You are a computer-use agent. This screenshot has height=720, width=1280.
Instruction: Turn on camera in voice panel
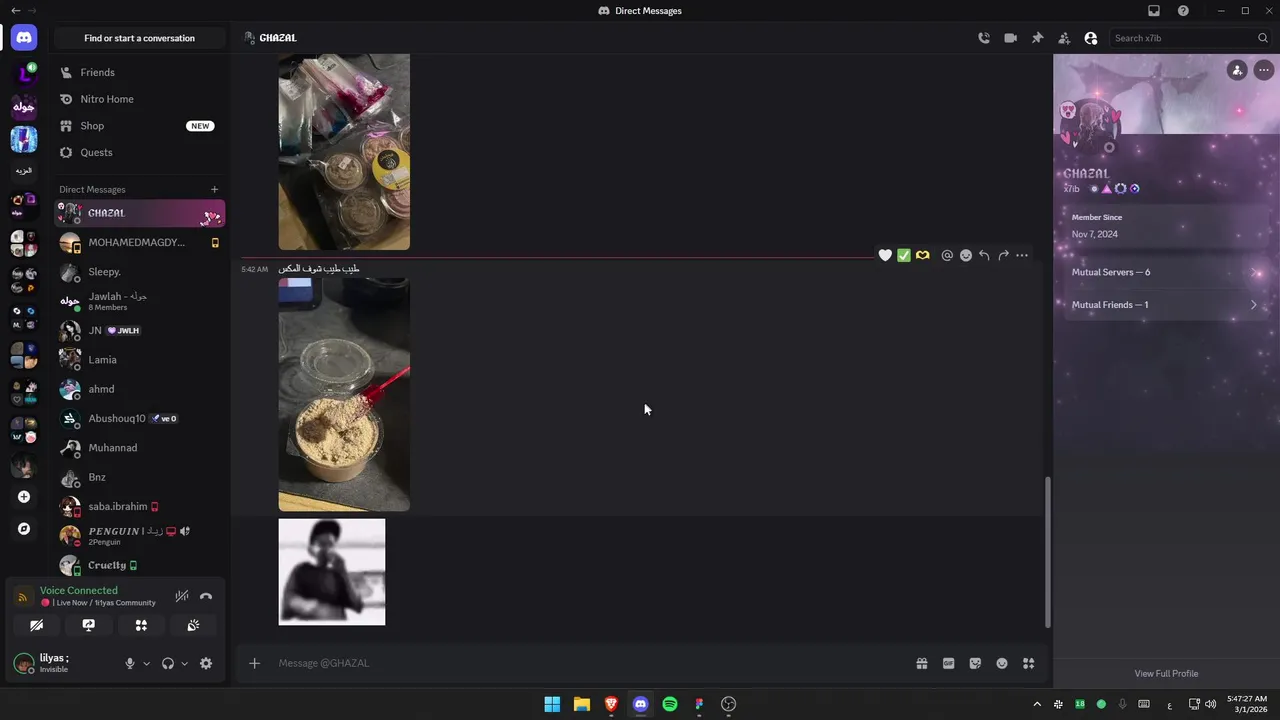click(x=36, y=625)
